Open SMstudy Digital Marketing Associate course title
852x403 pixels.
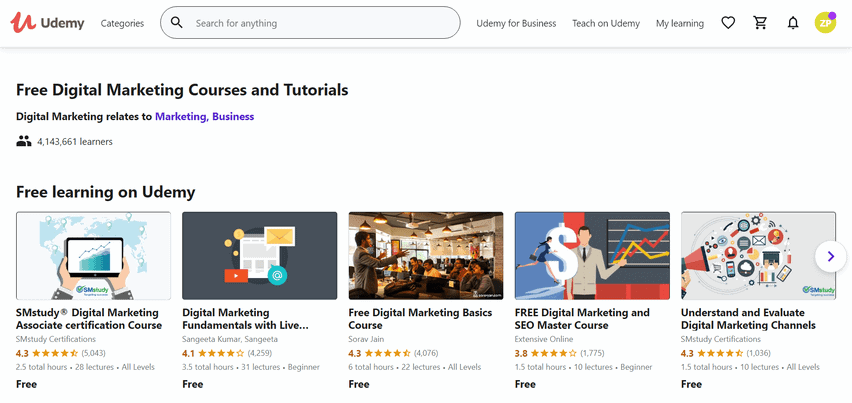pyautogui.click(x=89, y=319)
